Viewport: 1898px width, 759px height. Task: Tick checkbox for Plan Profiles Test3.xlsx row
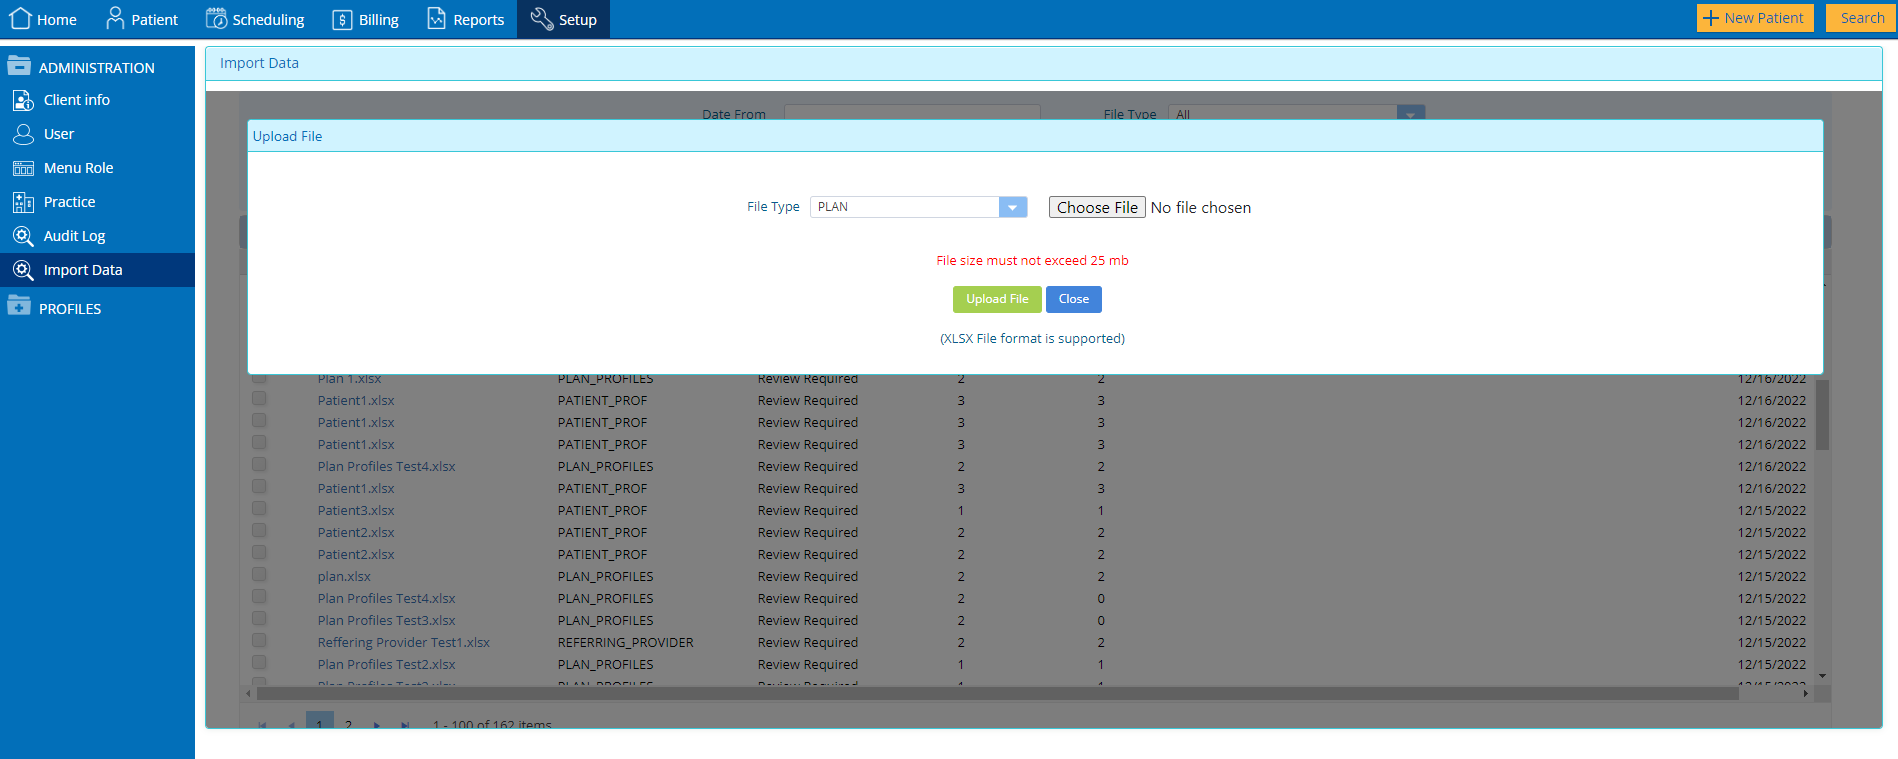[259, 619]
